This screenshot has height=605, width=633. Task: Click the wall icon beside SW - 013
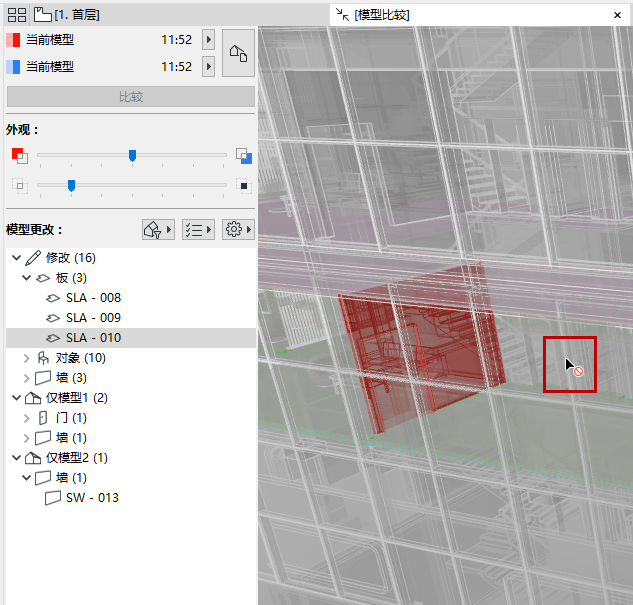[53, 498]
